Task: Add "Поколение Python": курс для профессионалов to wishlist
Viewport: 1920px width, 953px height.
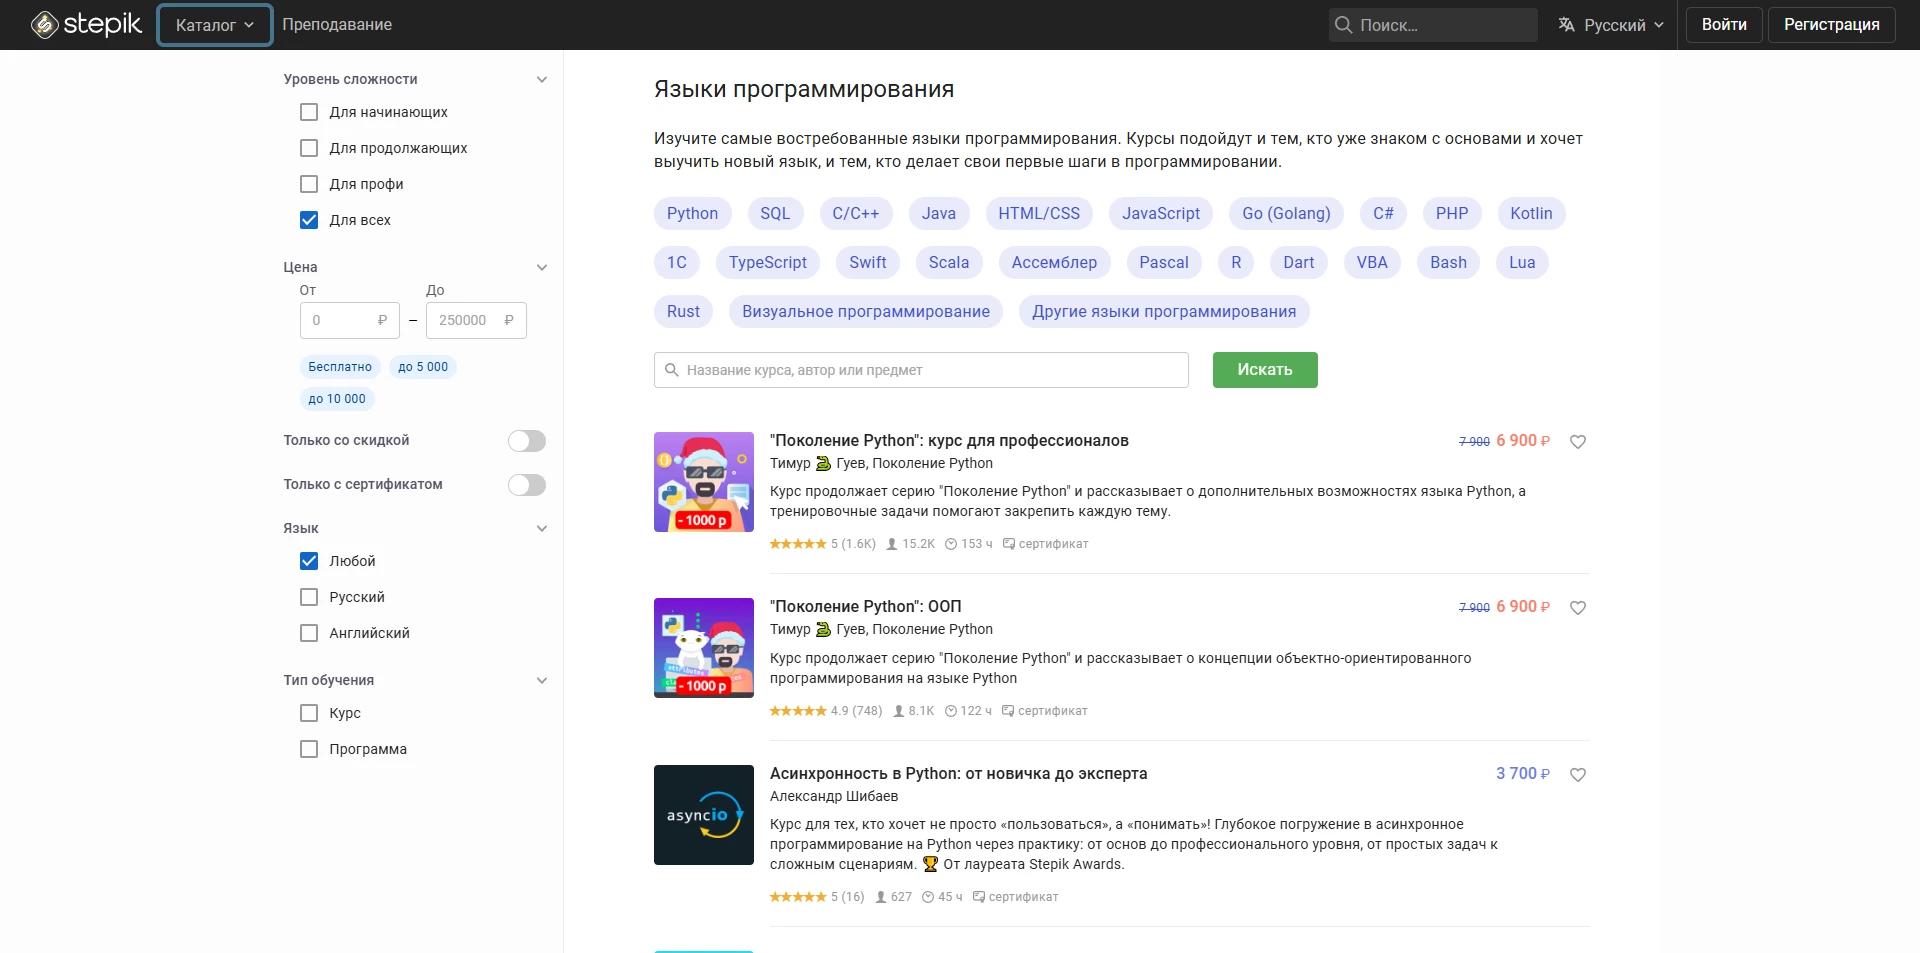Action: point(1577,442)
